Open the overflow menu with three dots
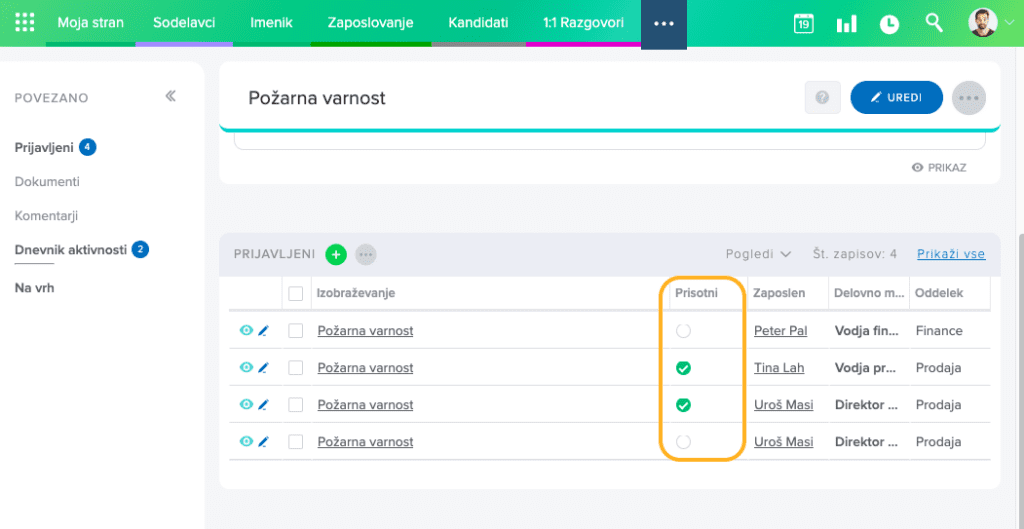Image resolution: width=1024 pixels, height=529 pixels. tap(664, 24)
